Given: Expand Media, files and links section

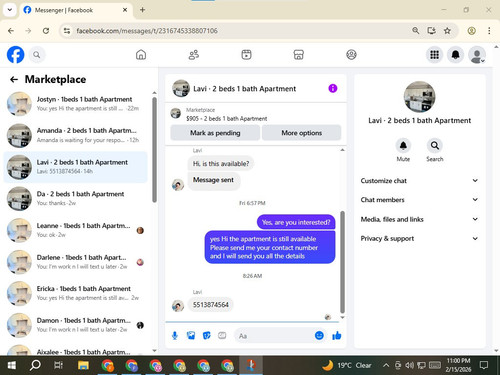Looking at the screenshot, I should [419, 219].
